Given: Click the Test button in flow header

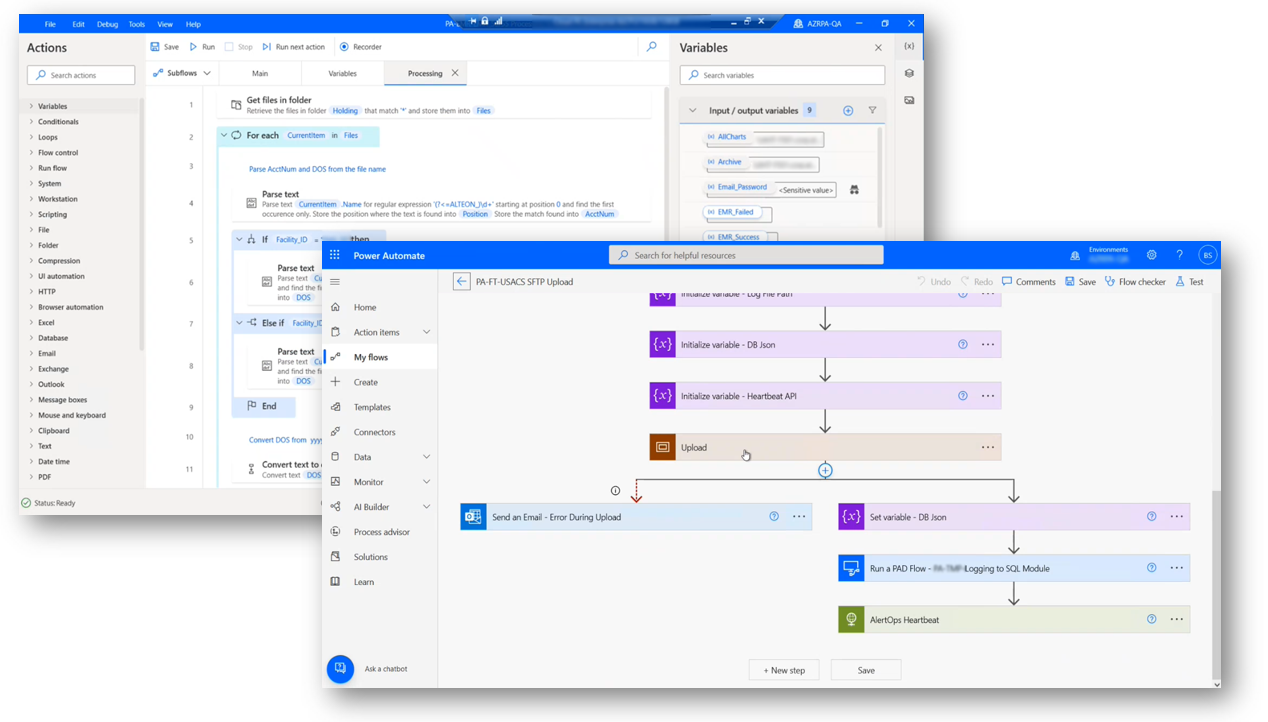Looking at the screenshot, I should [x=1189, y=282].
